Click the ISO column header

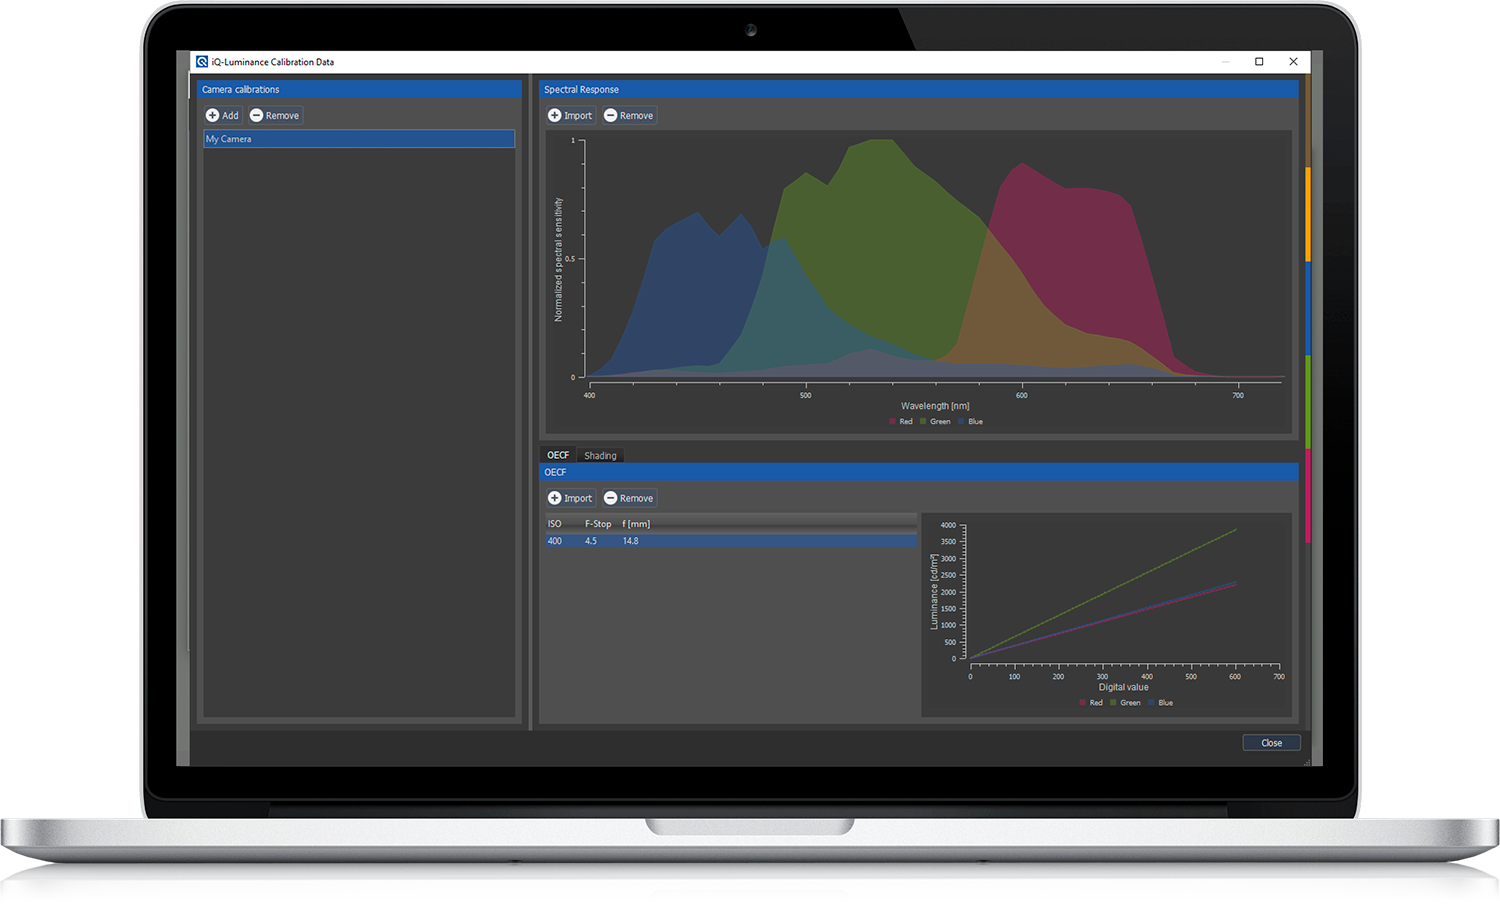pyautogui.click(x=555, y=524)
